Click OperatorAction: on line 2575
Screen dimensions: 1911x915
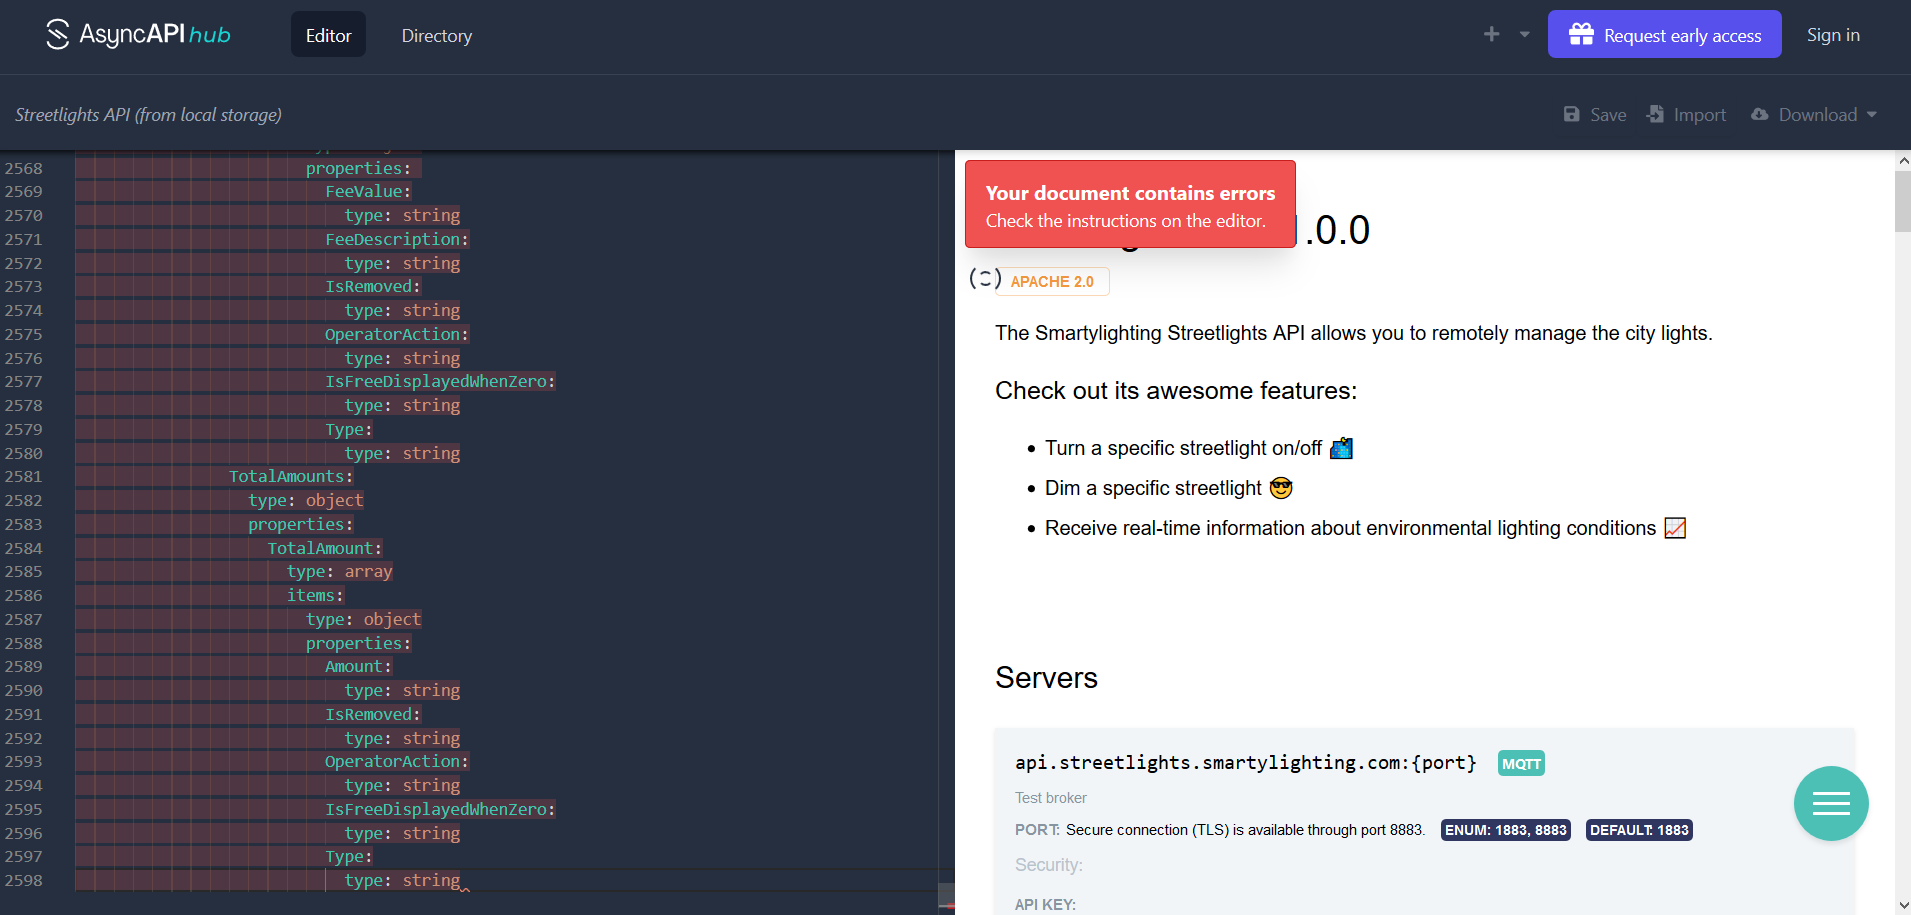(x=397, y=334)
